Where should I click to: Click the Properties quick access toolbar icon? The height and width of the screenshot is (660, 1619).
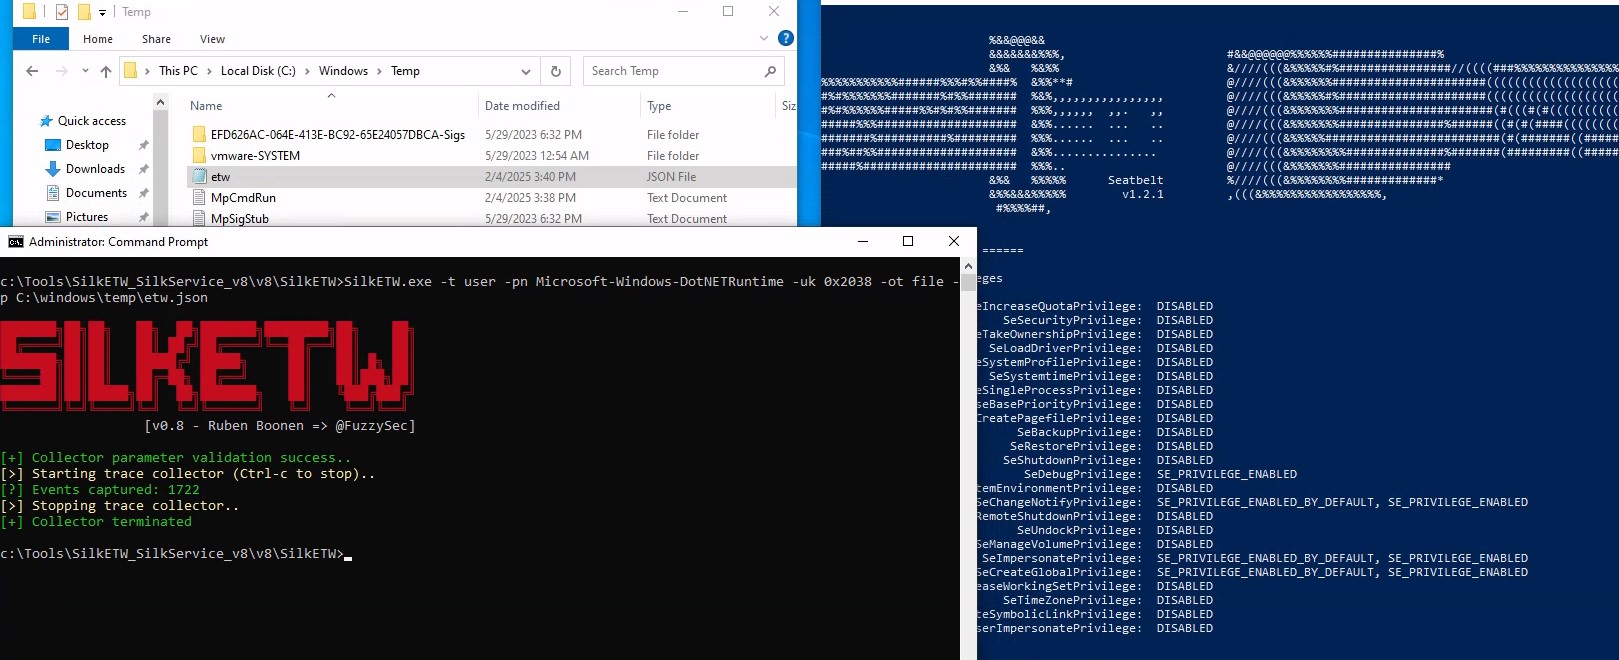(x=62, y=12)
